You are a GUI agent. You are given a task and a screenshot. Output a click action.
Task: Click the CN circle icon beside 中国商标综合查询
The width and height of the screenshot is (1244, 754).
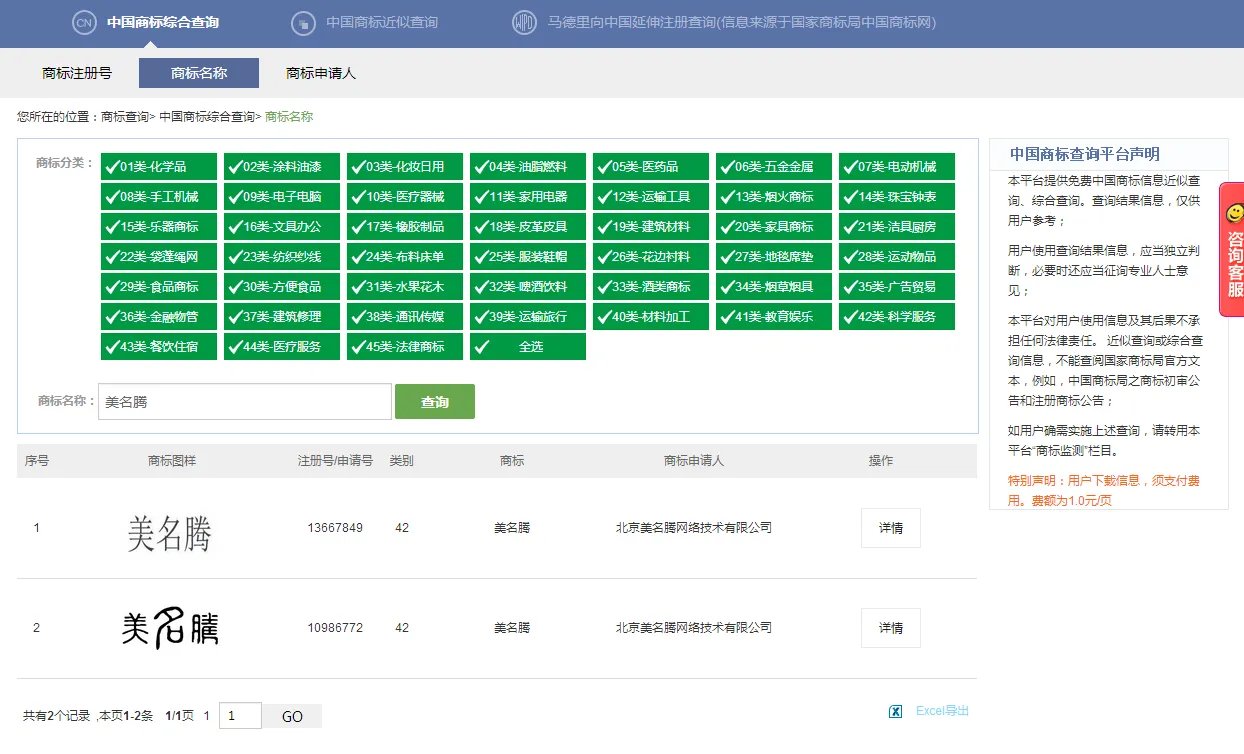(84, 21)
